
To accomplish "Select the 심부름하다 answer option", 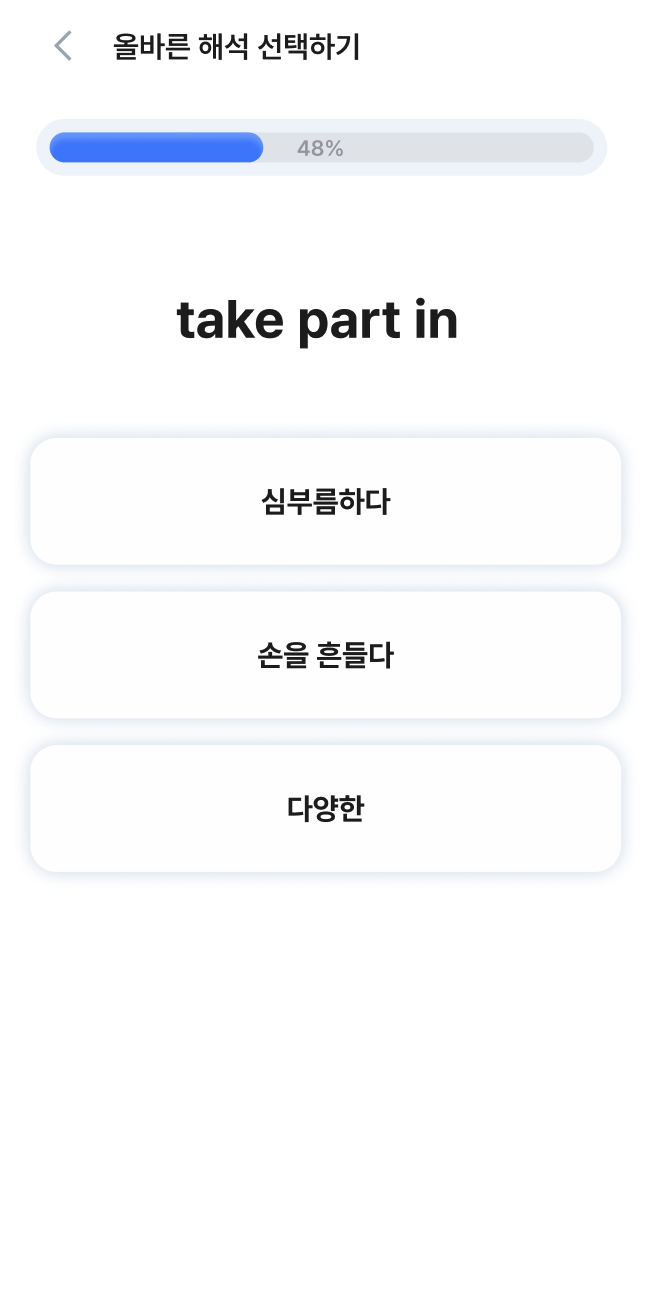I will [x=323, y=501].
